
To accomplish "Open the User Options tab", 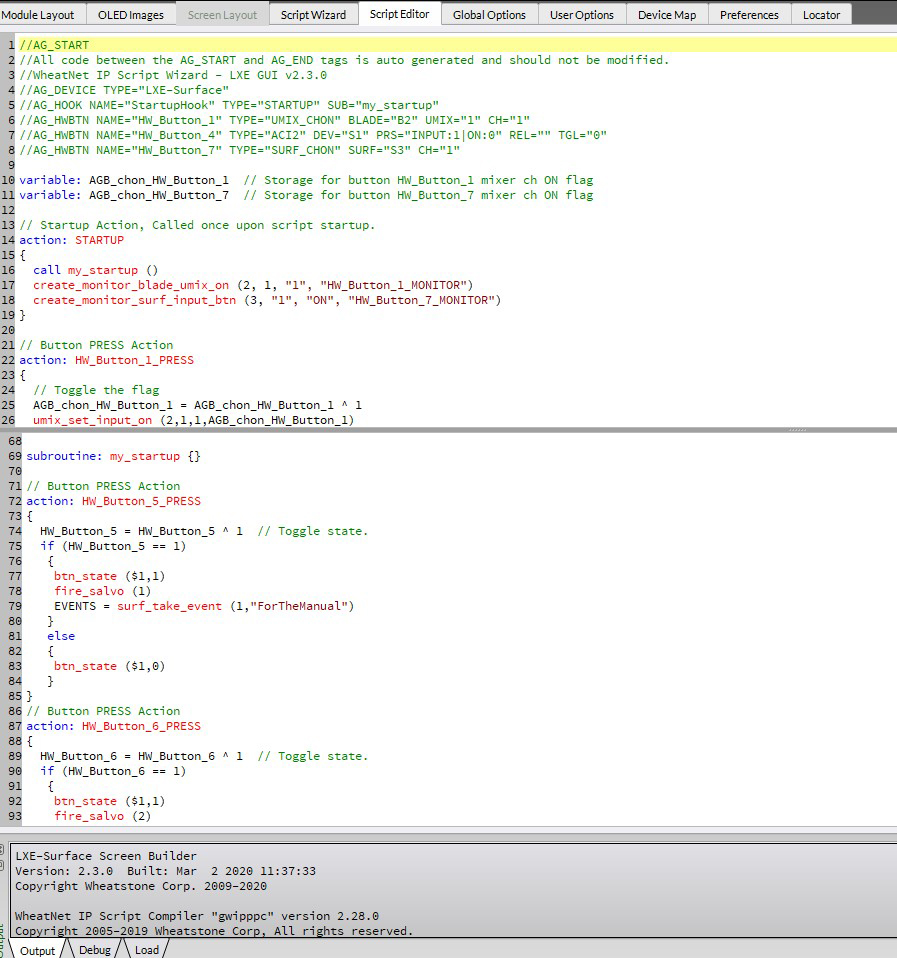I will pyautogui.click(x=582, y=15).
